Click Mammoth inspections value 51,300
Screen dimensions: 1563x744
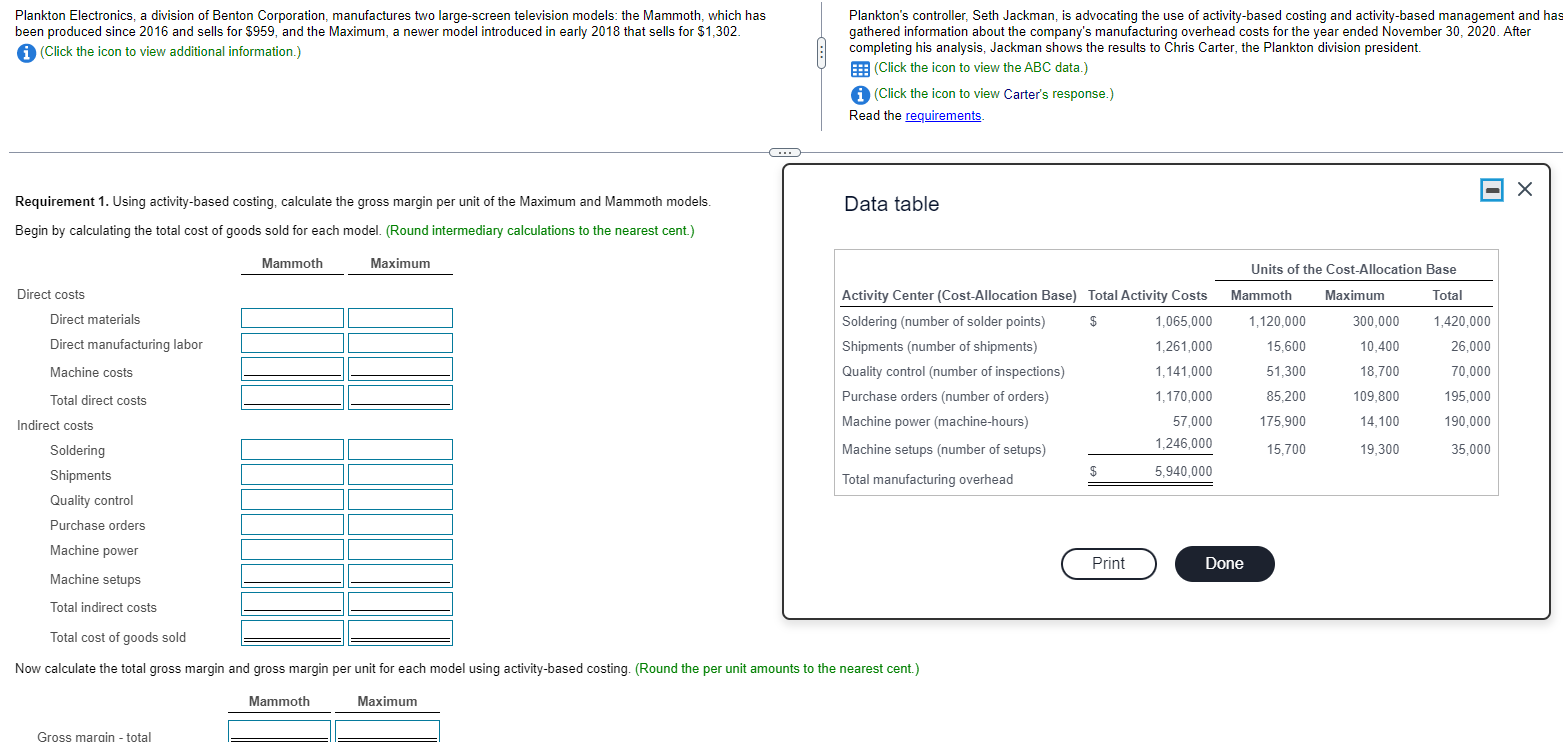click(1285, 372)
